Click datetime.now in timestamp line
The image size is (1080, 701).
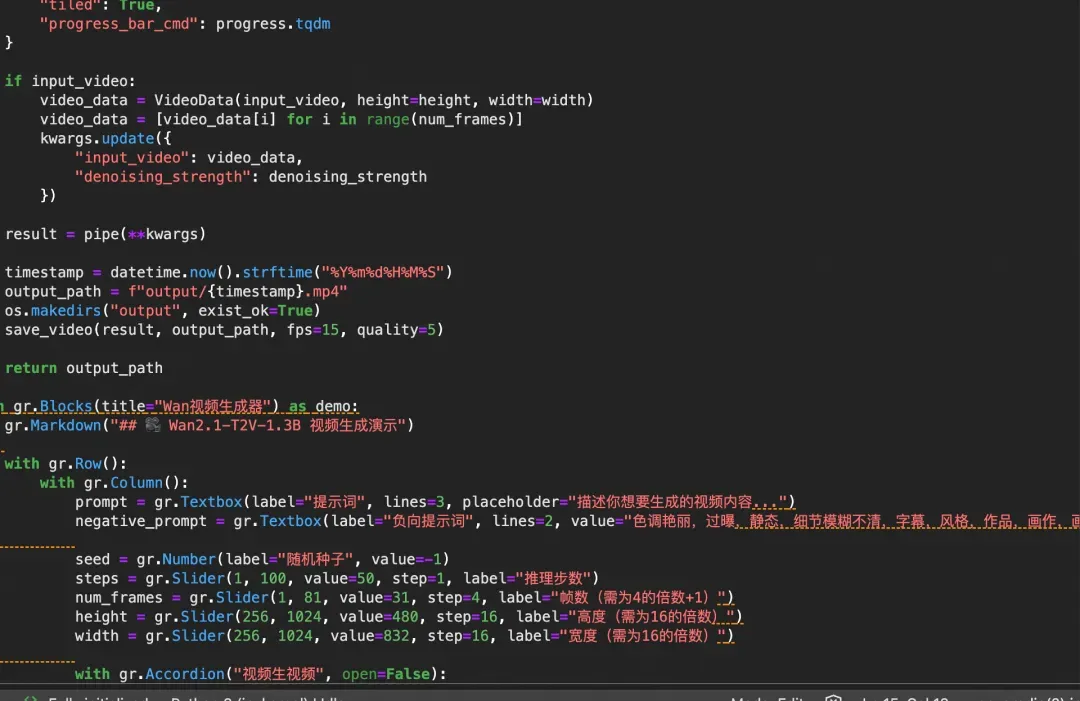[x=163, y=273]
